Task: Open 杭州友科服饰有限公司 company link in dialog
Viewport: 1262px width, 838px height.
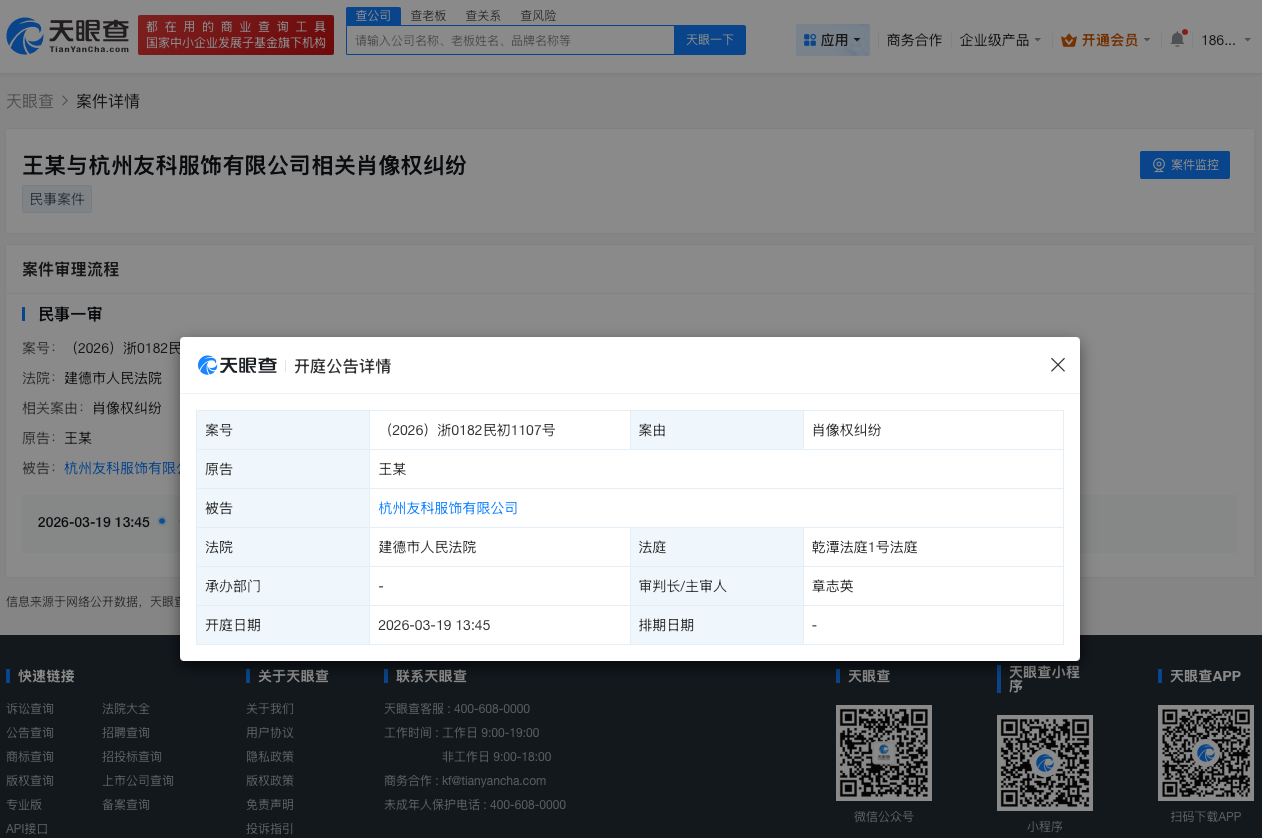Action: tap(447, 508)
